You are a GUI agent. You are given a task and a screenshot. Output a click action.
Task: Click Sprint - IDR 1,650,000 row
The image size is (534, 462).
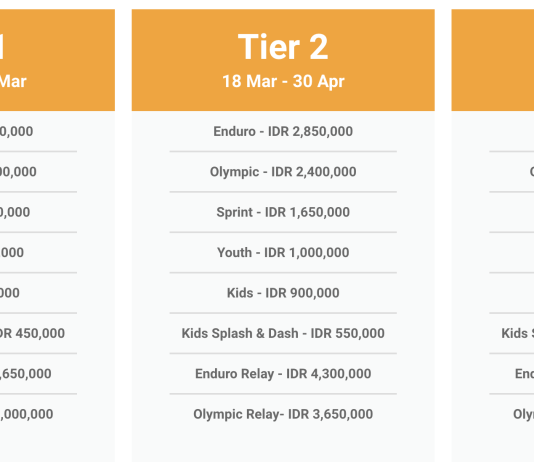point(283,212)
